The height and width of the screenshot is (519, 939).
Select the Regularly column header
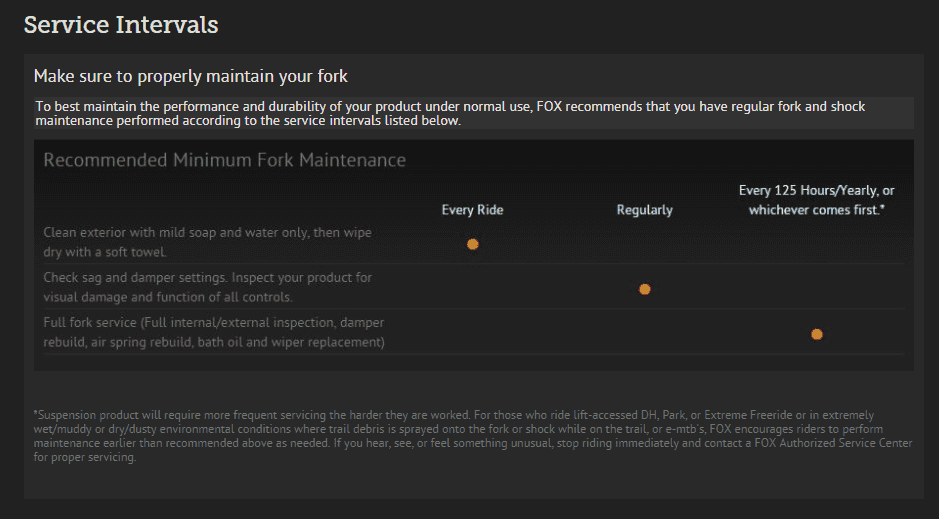644,210
